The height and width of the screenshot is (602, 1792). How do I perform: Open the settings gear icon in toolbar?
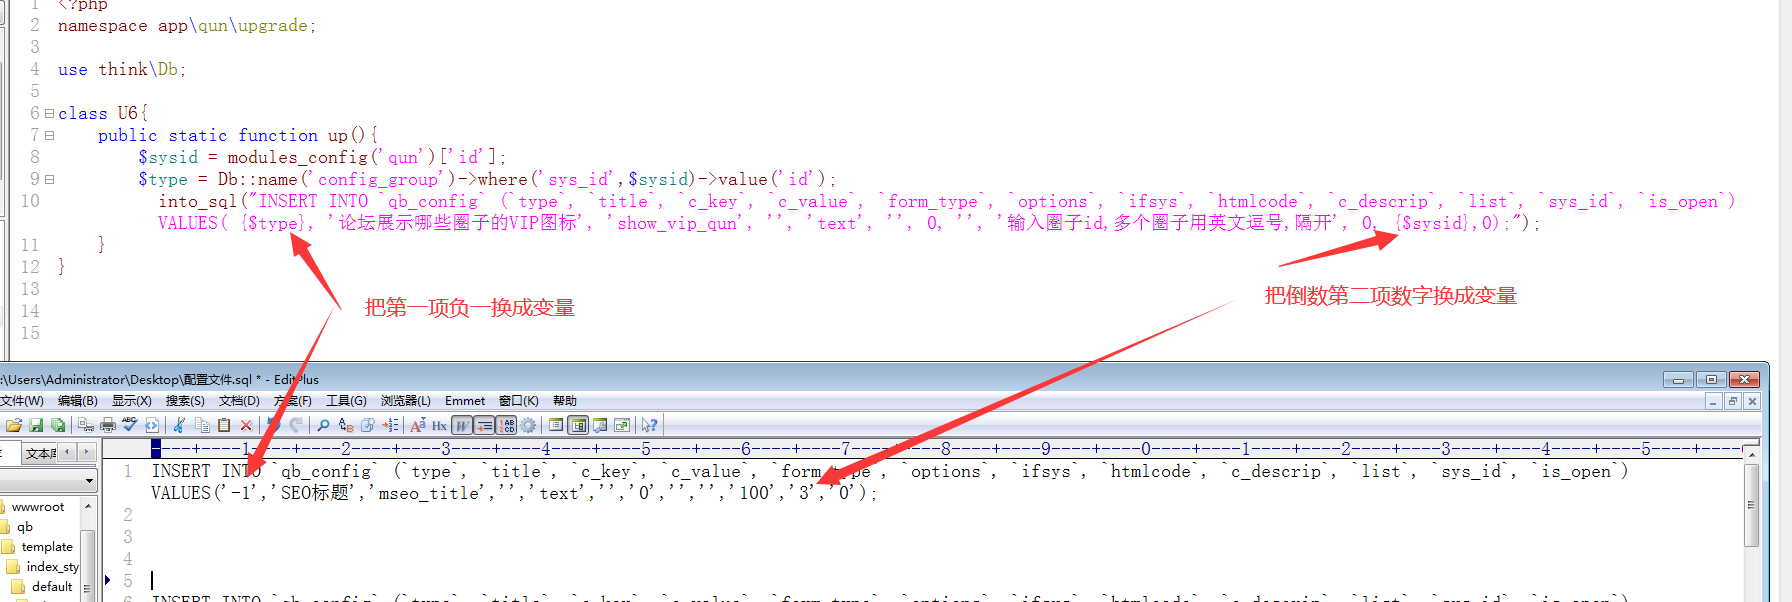(529, 425)
